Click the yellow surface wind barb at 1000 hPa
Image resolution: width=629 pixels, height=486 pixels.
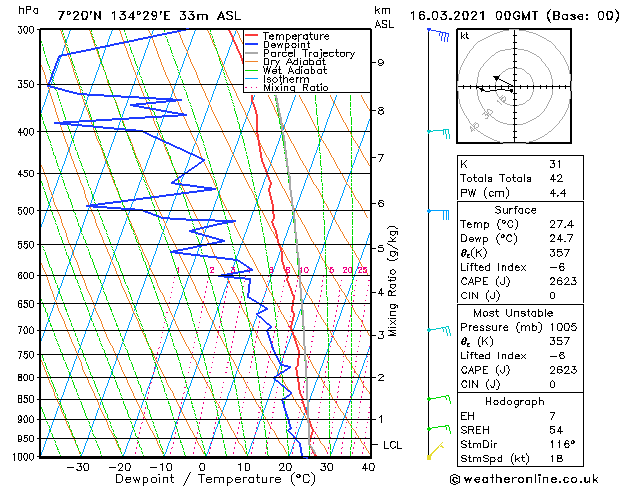click(x=435, y=450)
